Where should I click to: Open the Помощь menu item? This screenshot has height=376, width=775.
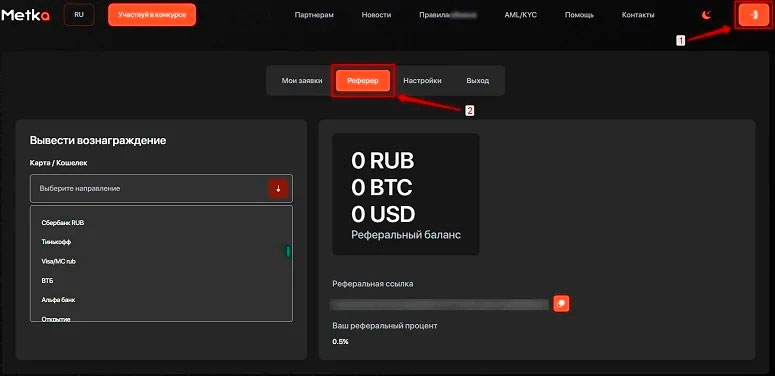[579, 15]
